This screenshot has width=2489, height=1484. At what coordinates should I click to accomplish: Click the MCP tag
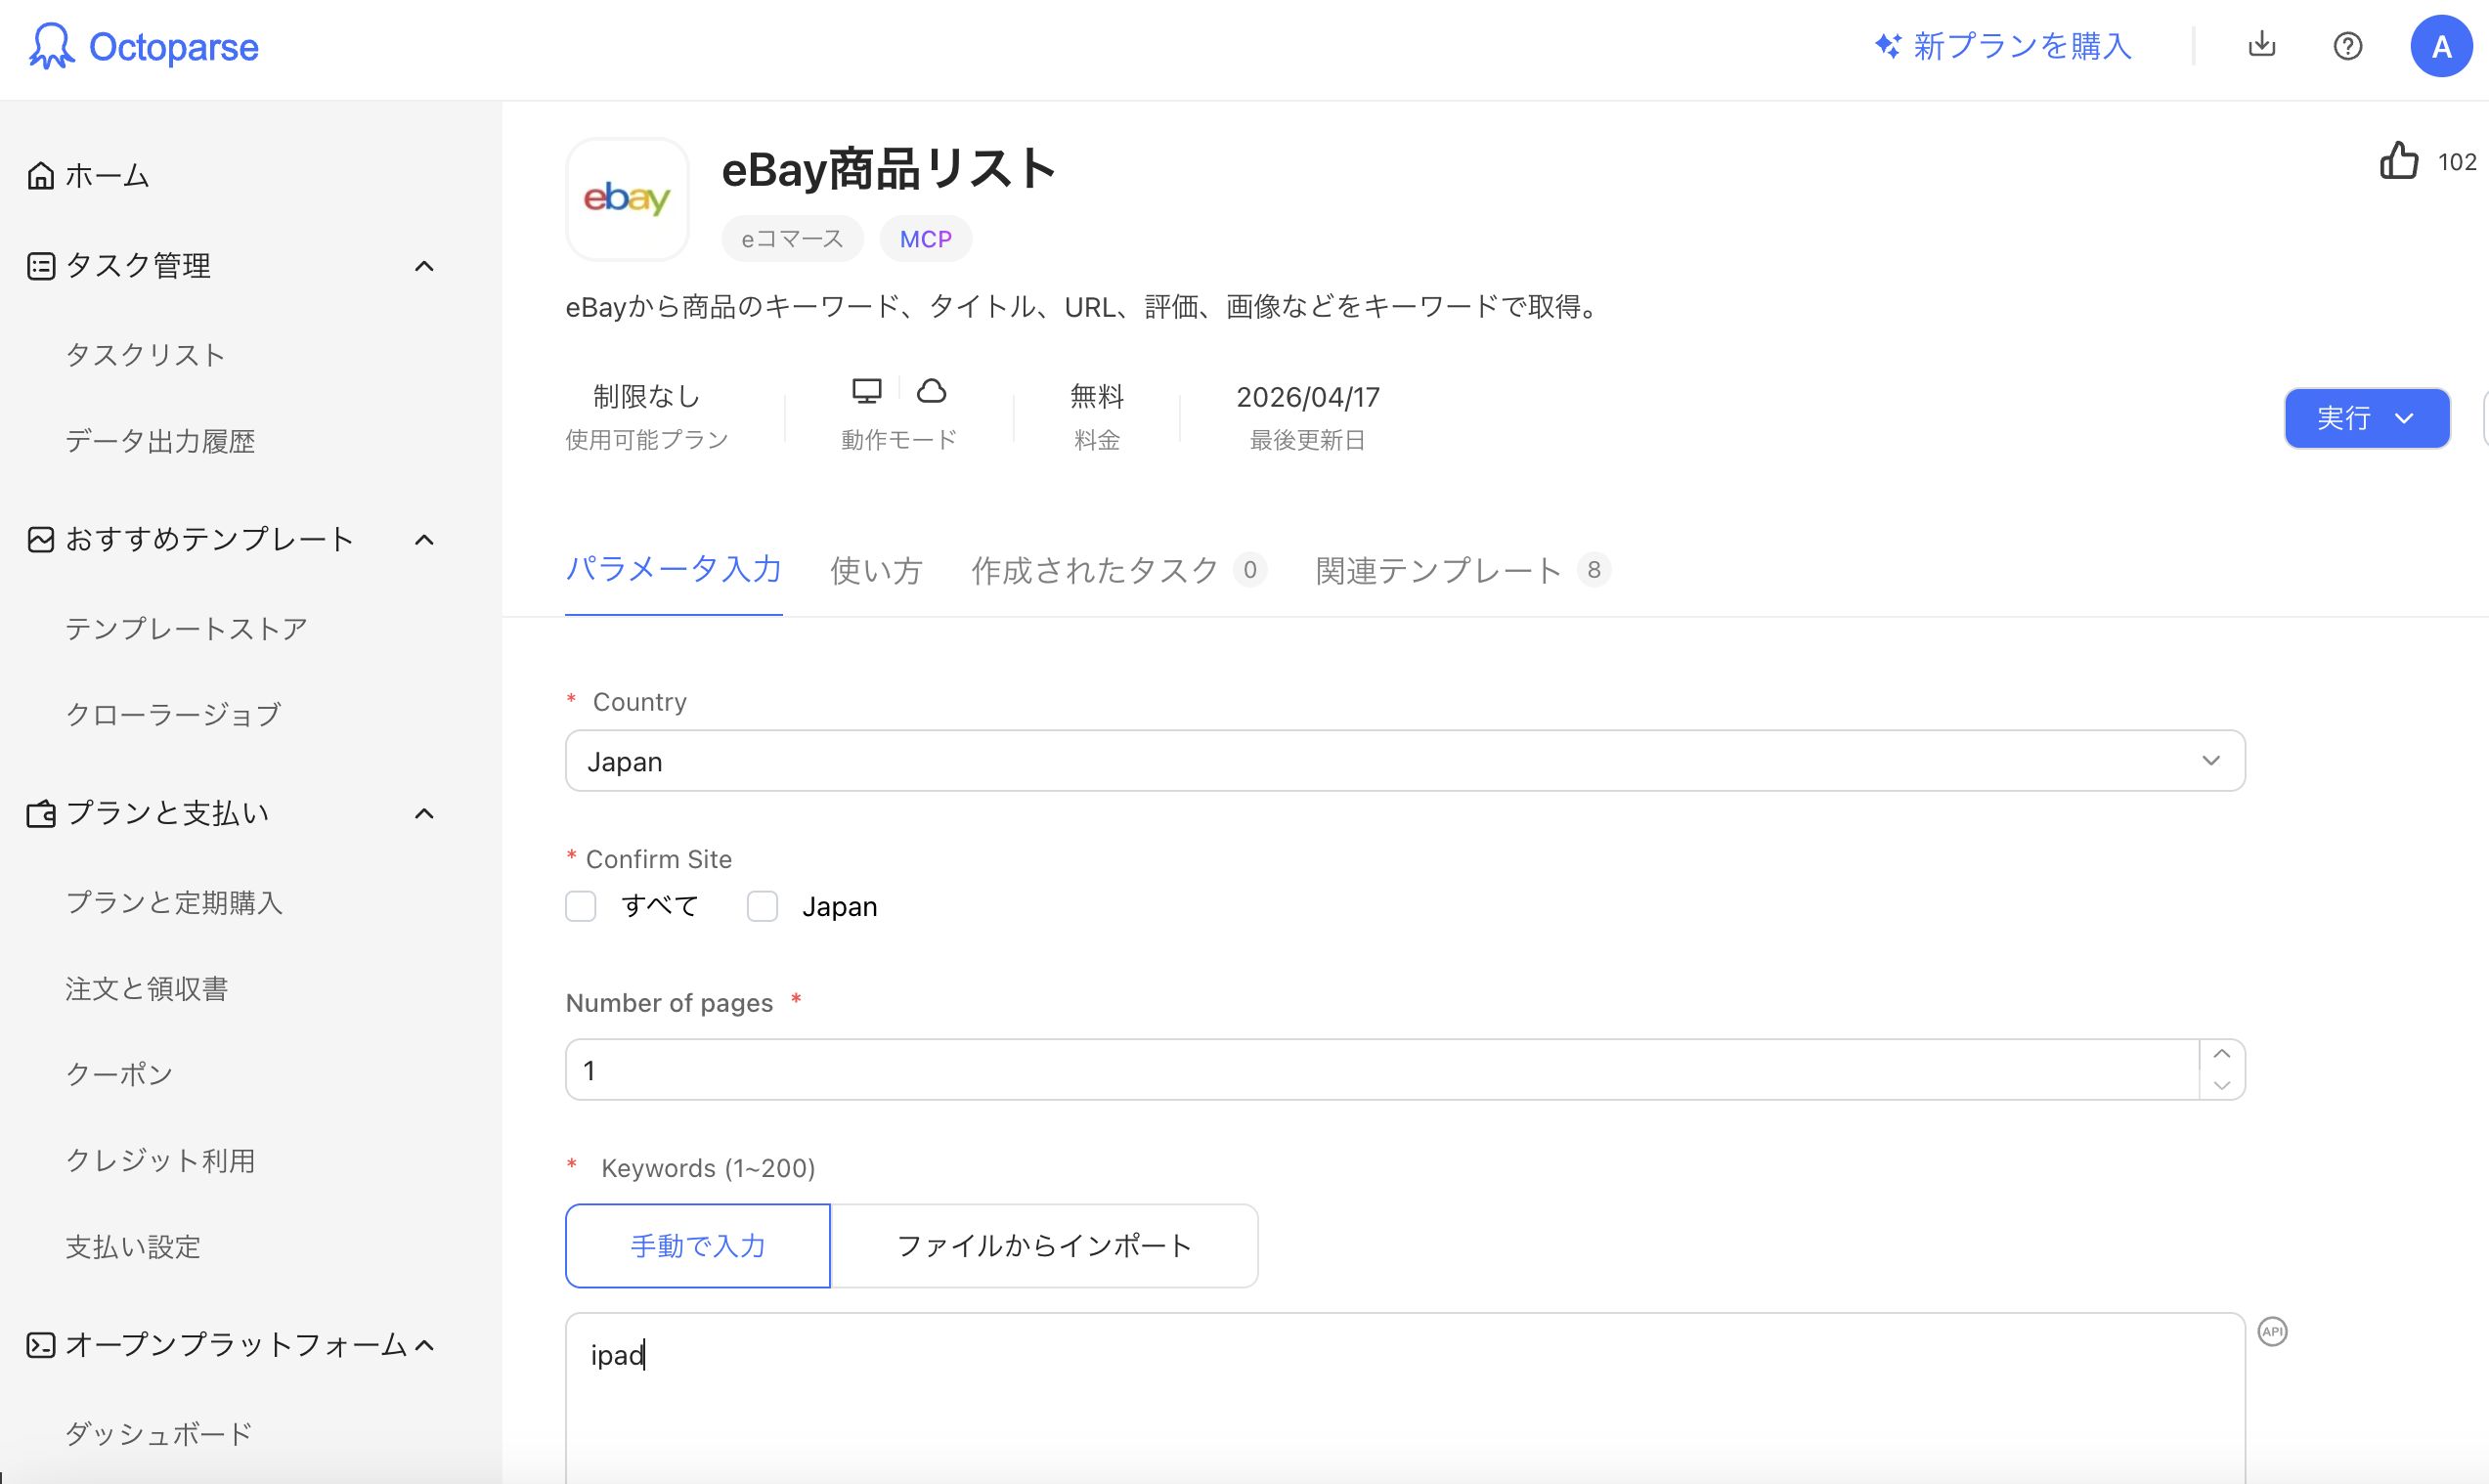point(926,239)
